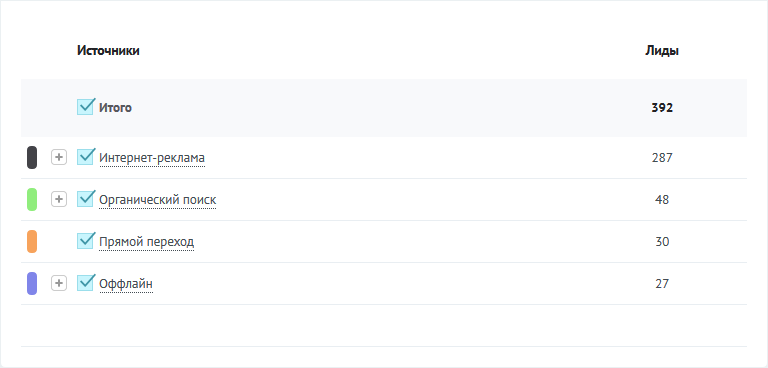
Task: Expand the Интернет-реклама row
Action: click(59, 157)
